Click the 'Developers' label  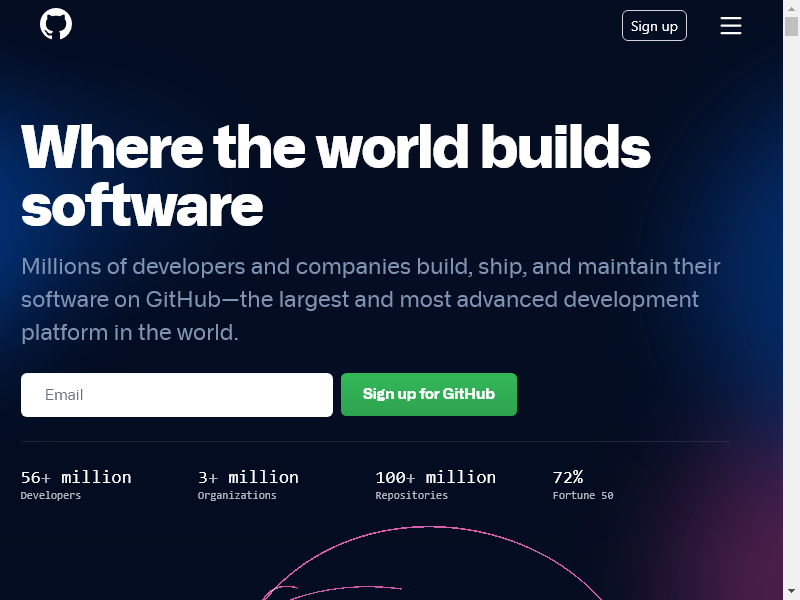[x=51, y=495]
